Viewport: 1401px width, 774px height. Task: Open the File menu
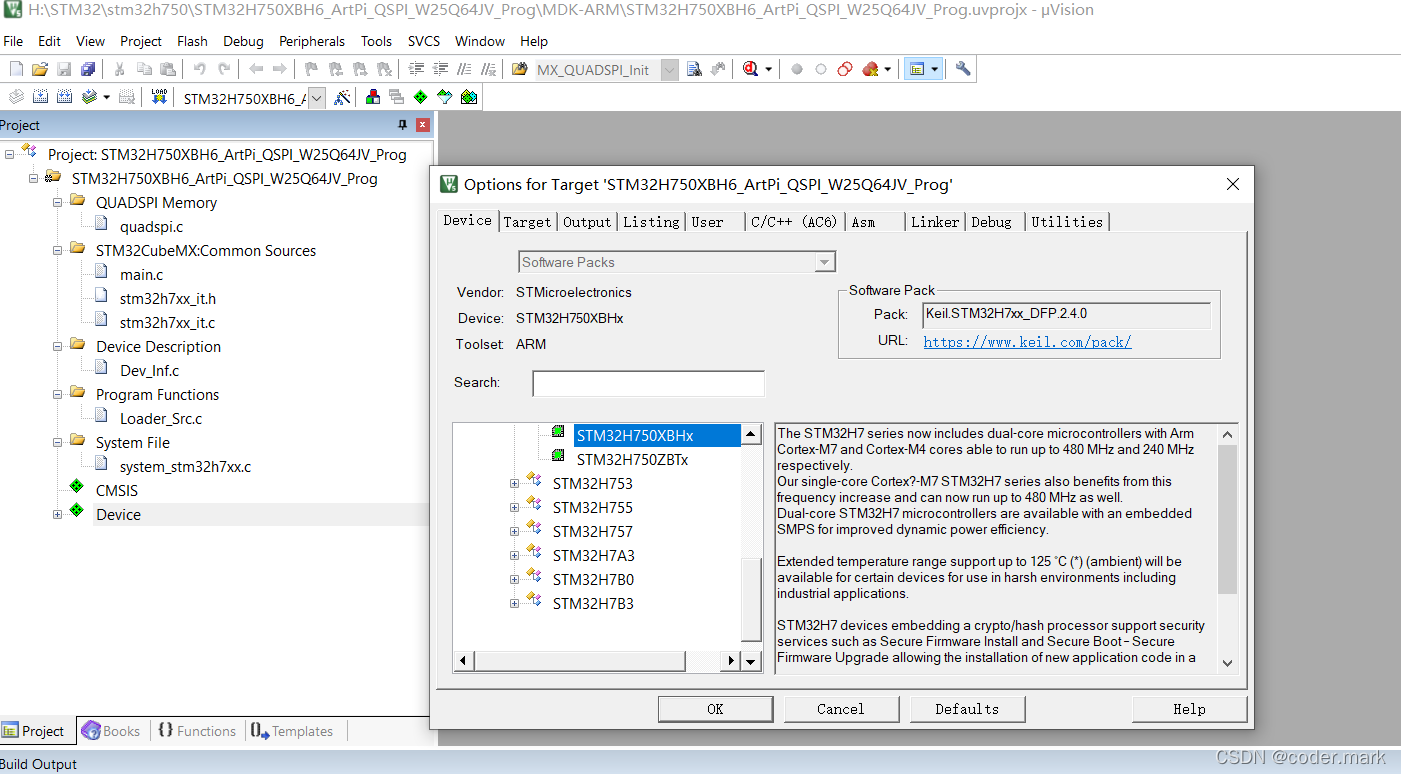coord(13,41)
